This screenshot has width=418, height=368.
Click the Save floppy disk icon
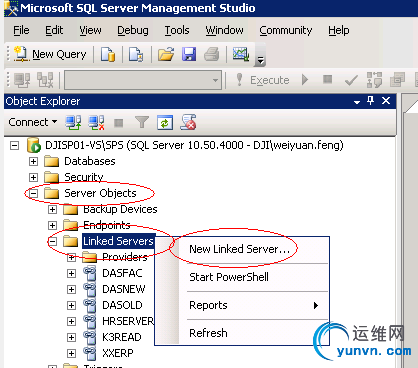(189, 54)
